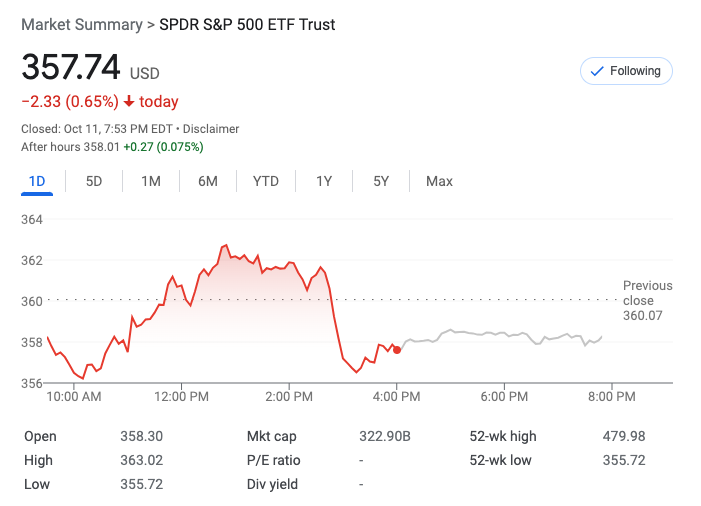Click the Previous close 360.07 label
This screenshot has height=506, width=701.
(x=647, y=300)
